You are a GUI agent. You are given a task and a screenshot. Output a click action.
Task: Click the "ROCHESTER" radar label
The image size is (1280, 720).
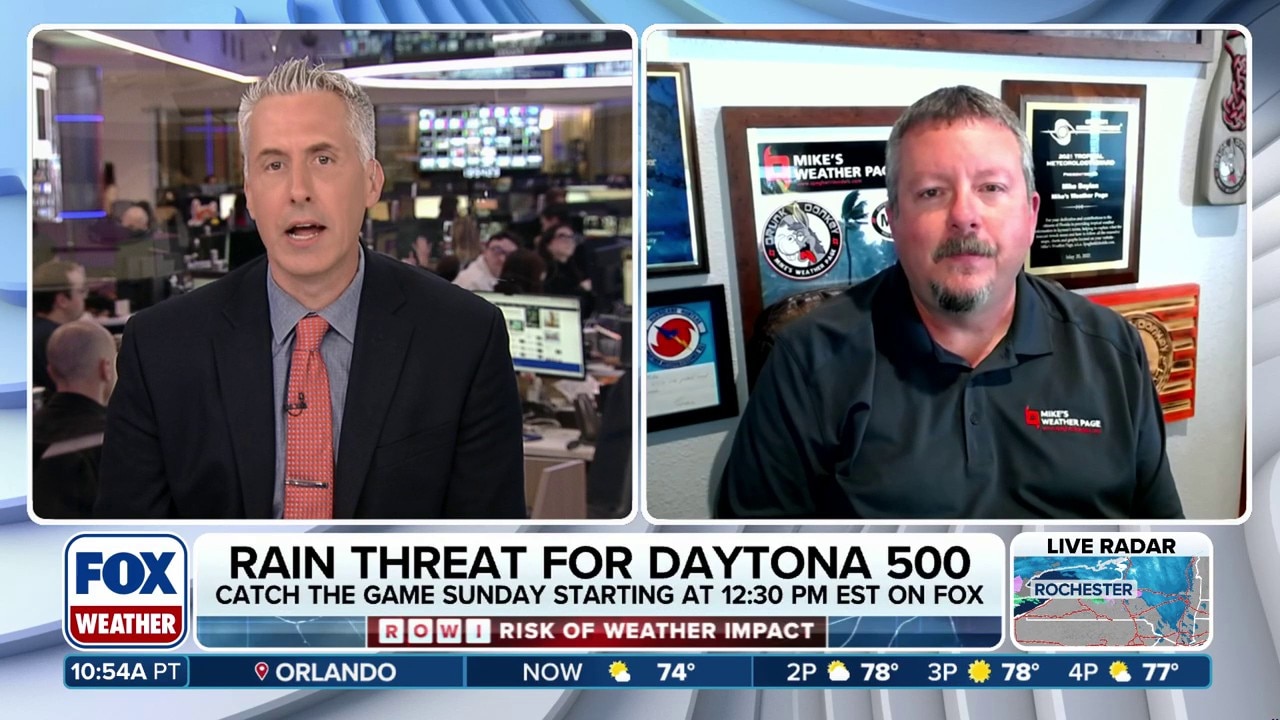1082,589
